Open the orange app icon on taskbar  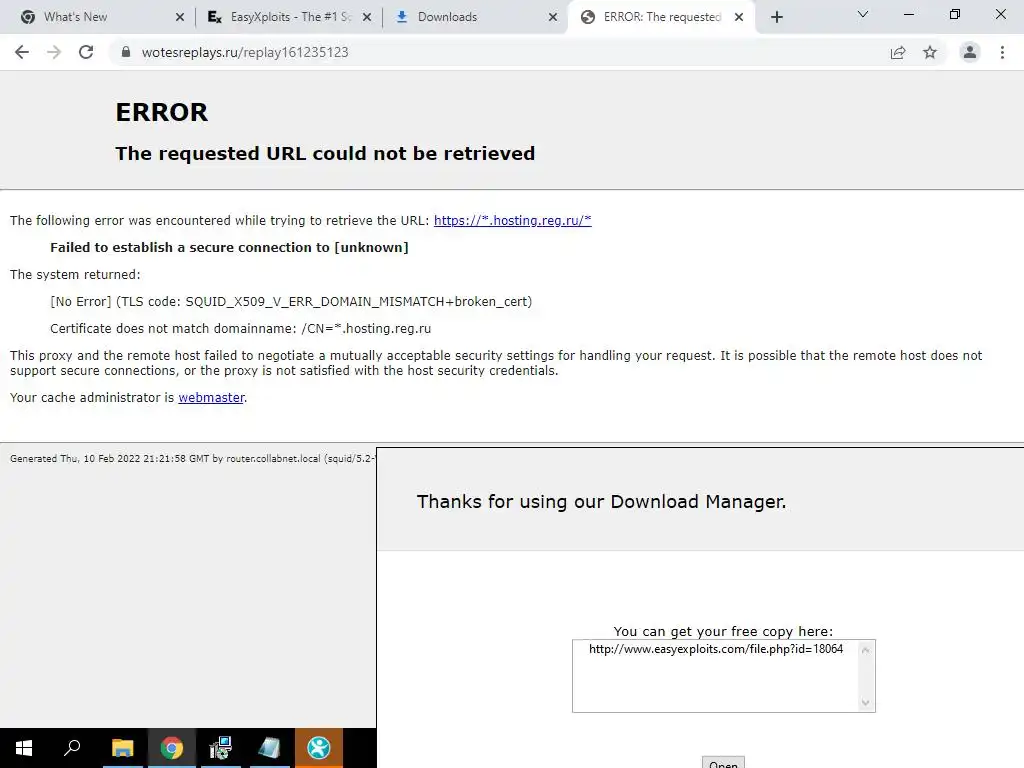[319, 748]
